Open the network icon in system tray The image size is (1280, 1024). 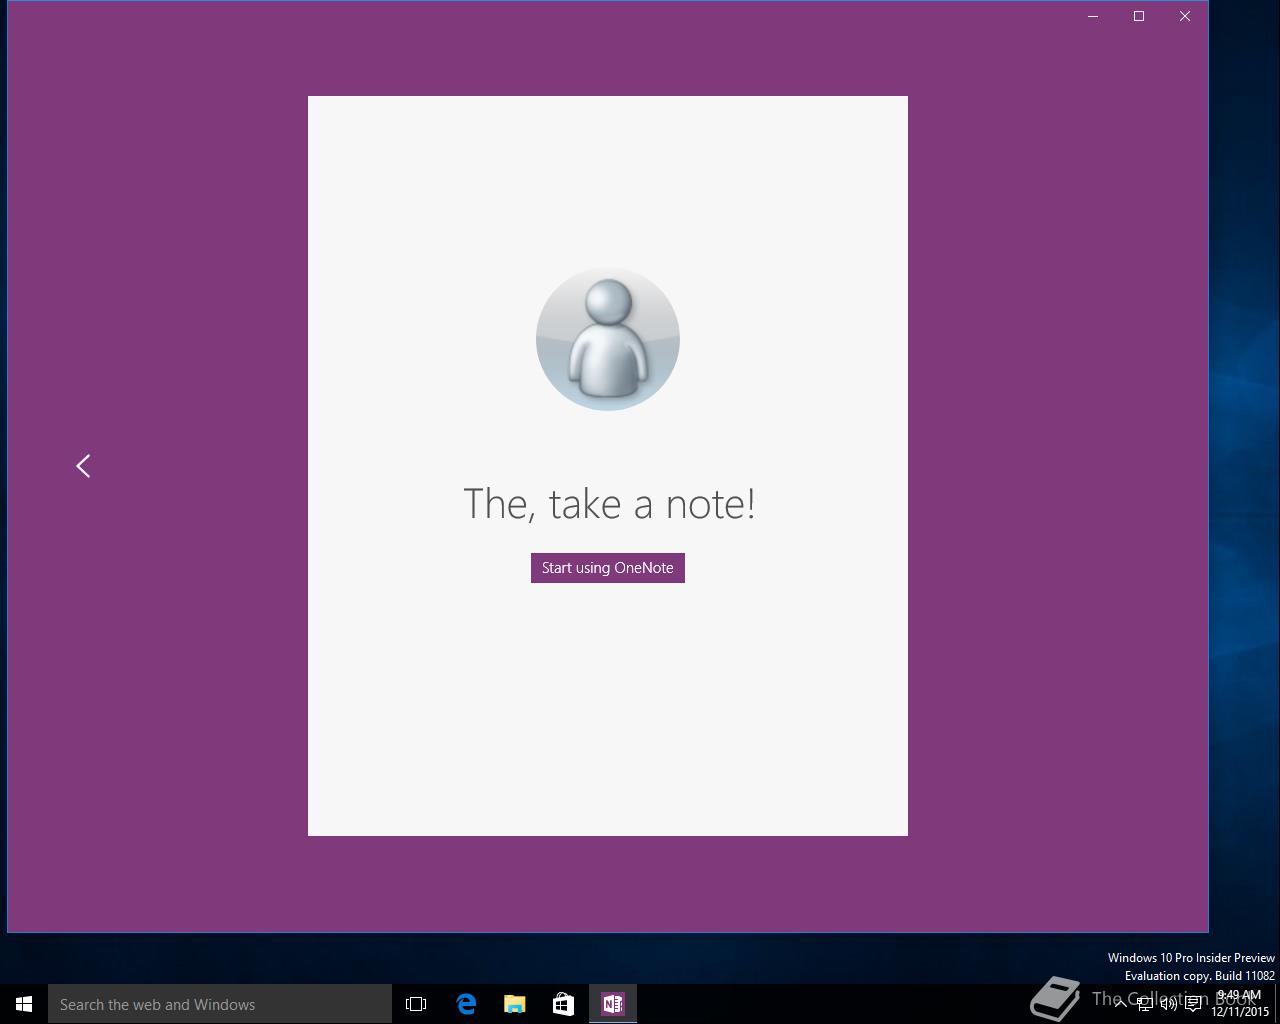pos(1144,1004)
